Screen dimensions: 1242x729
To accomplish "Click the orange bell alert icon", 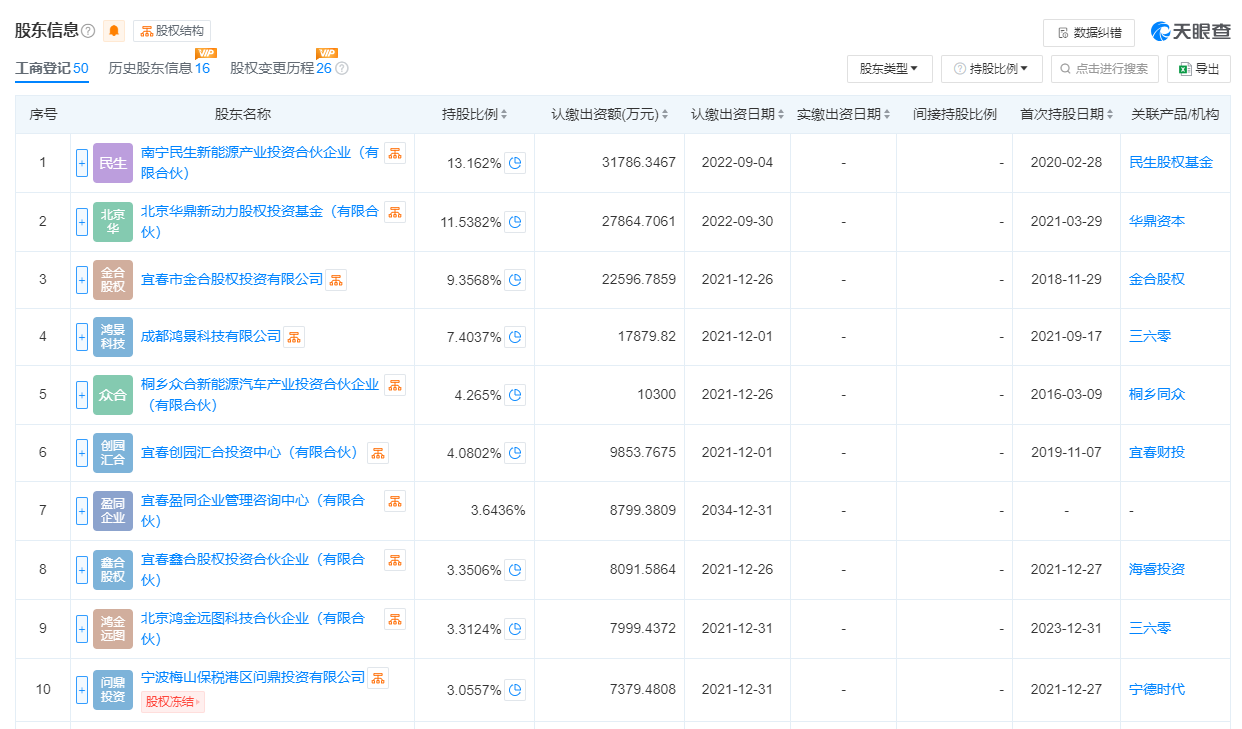I will pos(114,31).
